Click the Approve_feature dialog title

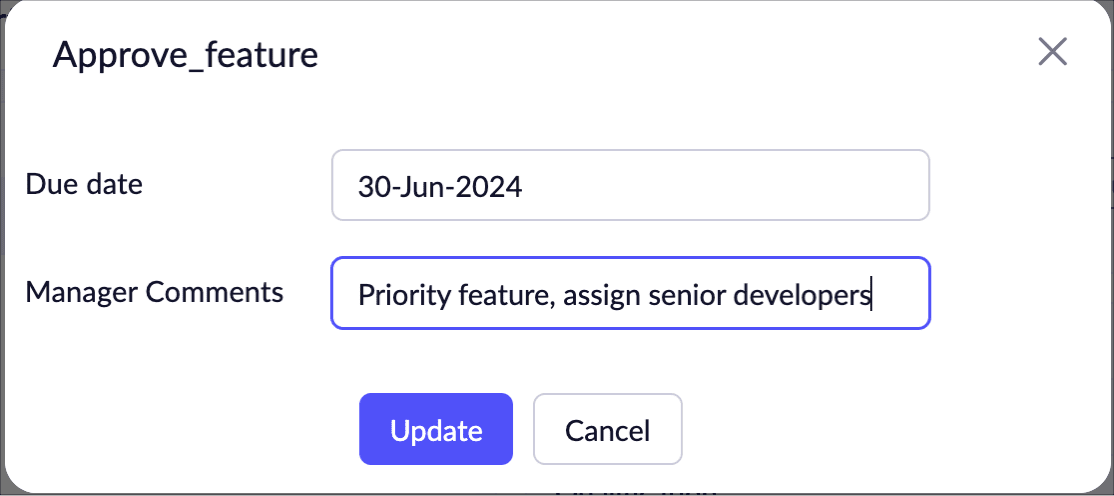click(x=185, y=55)
